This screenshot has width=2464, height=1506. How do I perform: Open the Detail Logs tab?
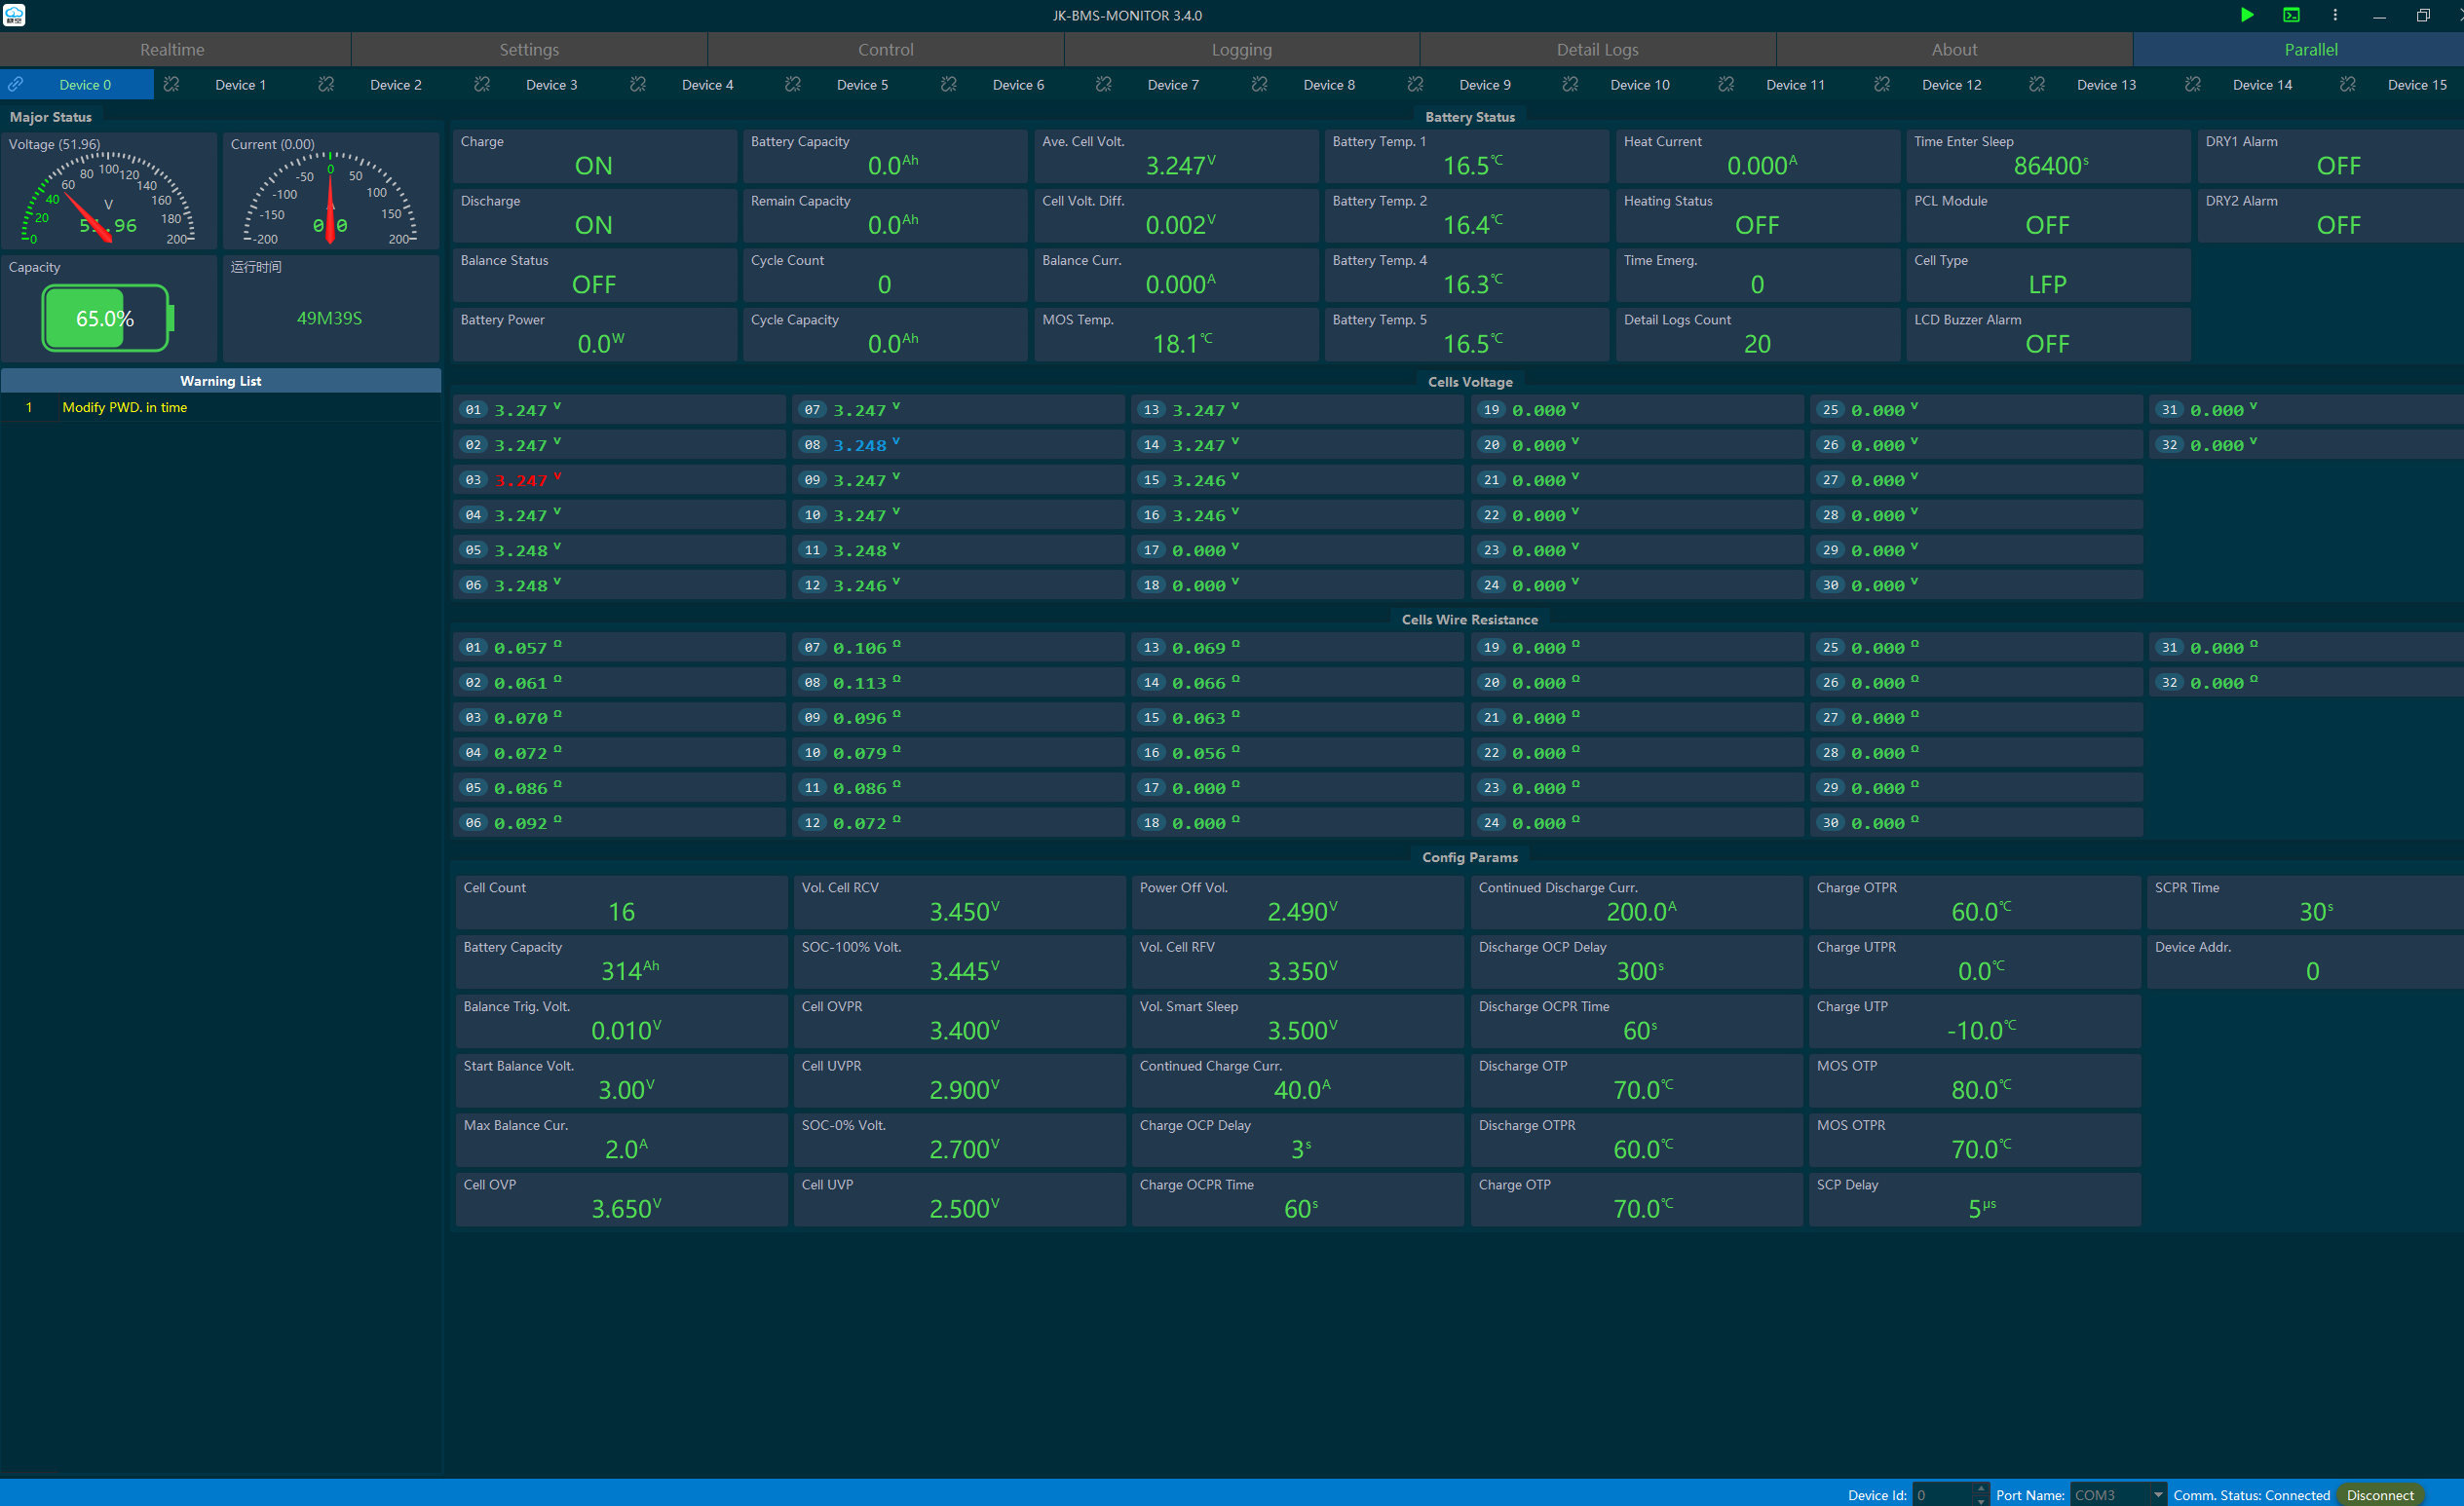point(1597,49)
